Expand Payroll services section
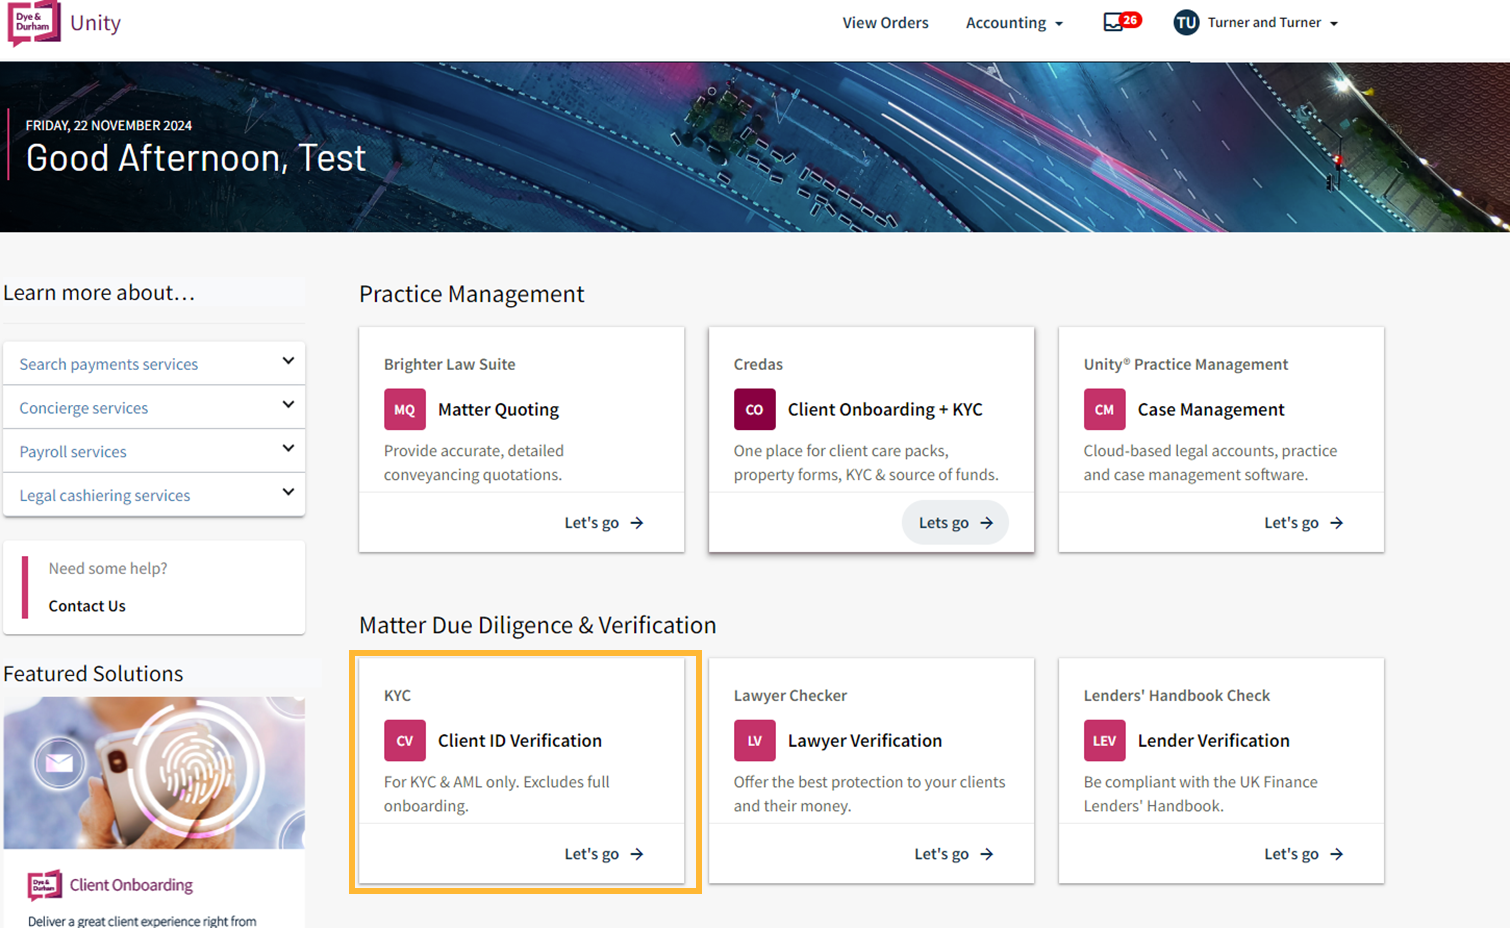The height and width of the screenshot is (928, 1510). coord(154,451)
